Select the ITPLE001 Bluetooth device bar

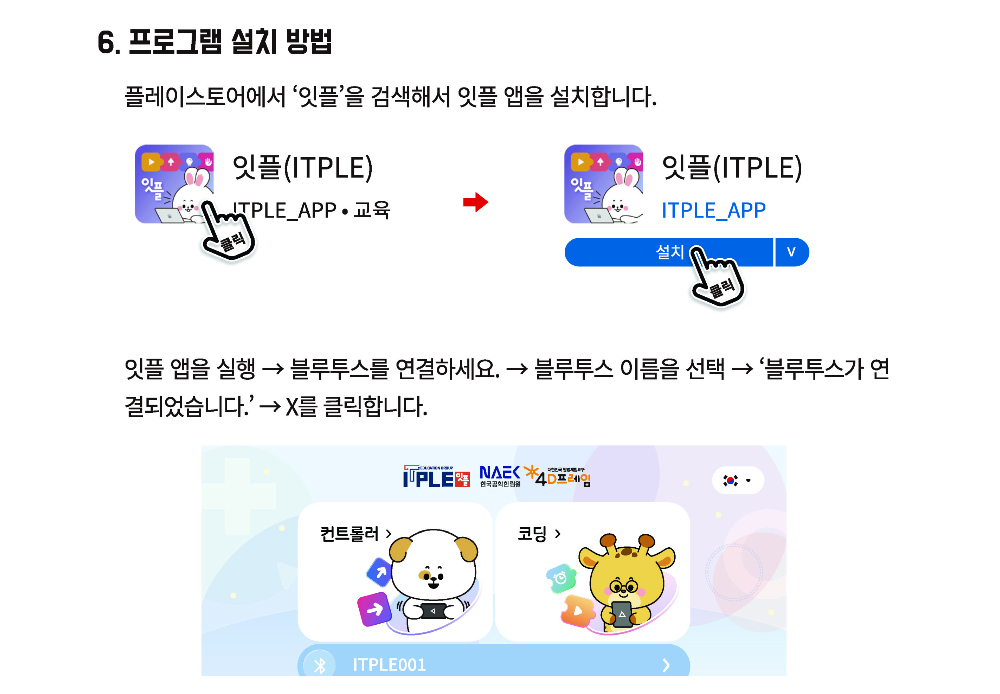coord(494,661)
